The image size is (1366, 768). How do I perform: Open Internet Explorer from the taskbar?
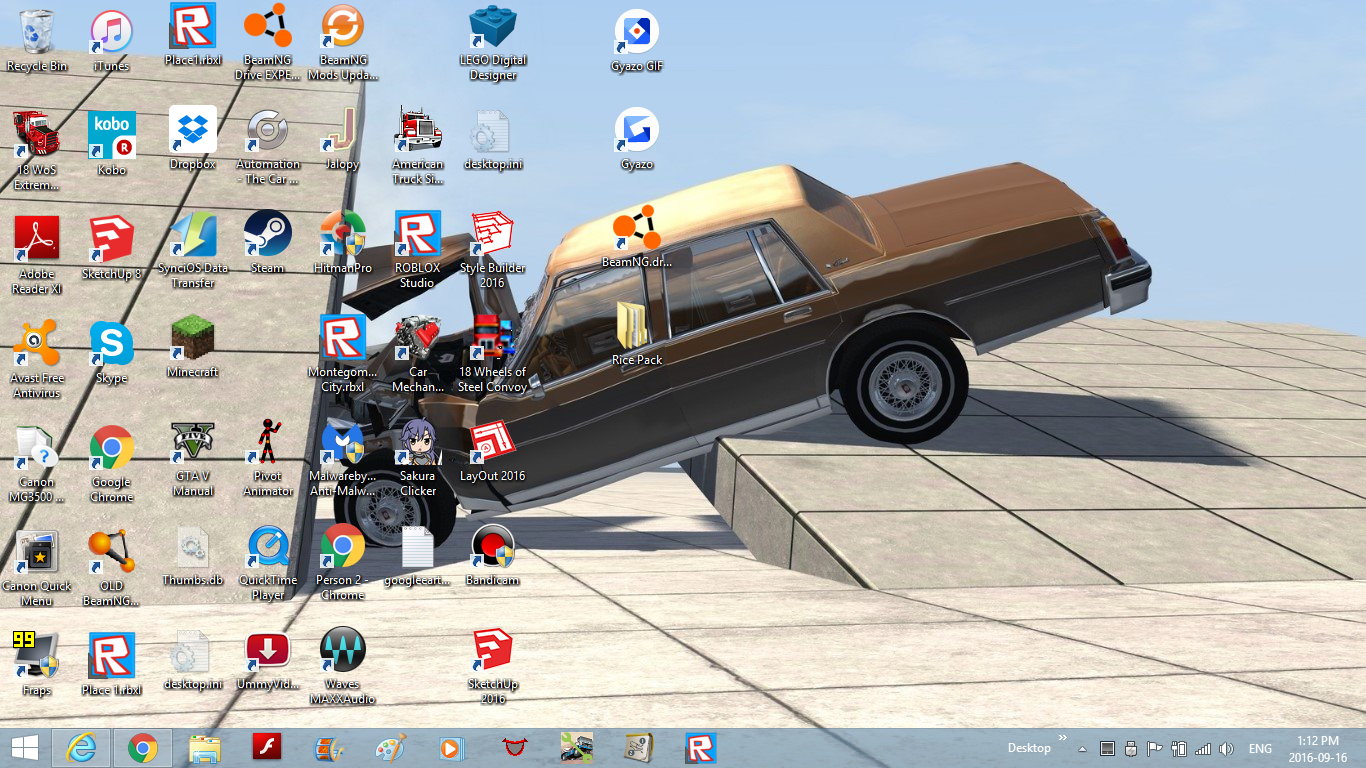tap(81, 748)
